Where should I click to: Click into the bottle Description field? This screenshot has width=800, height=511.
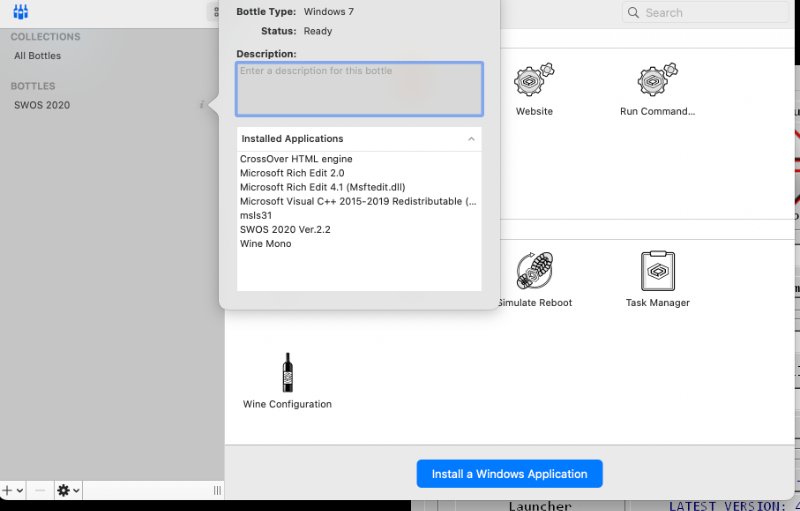359,89
